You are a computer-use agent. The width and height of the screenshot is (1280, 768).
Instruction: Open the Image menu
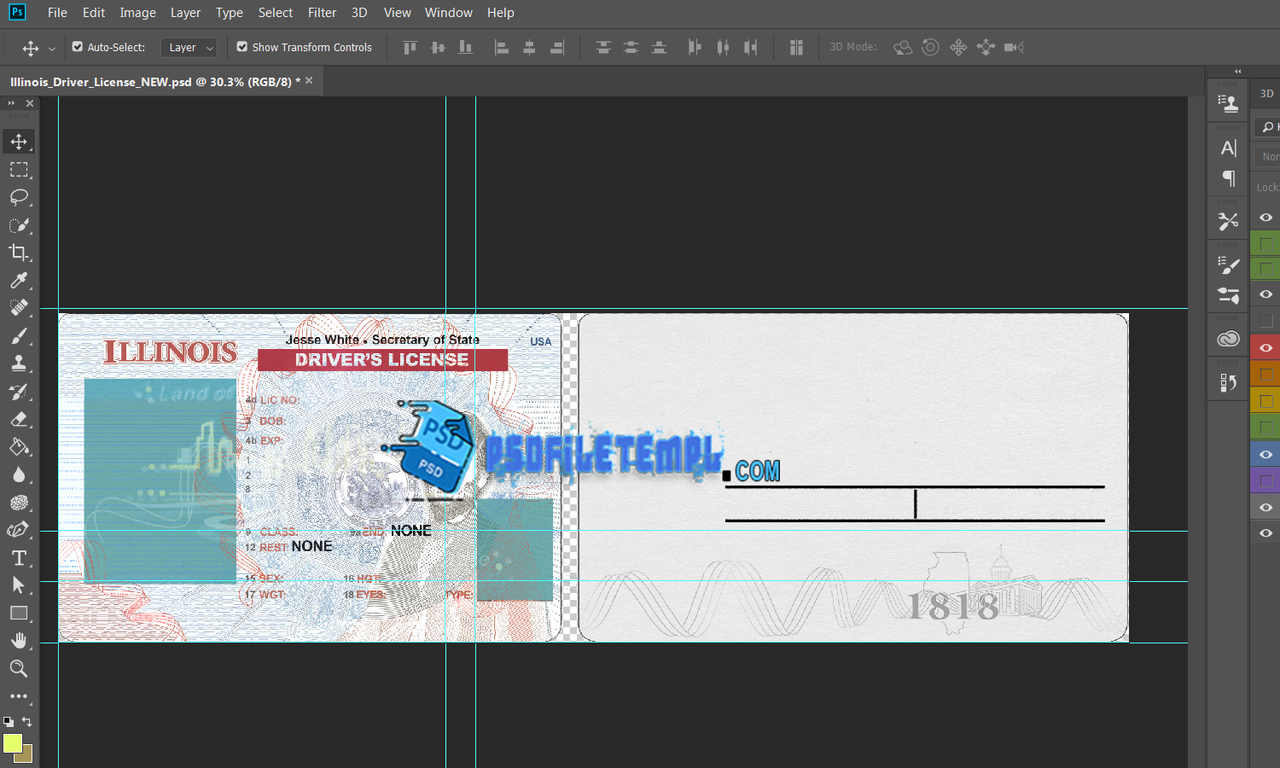point(138,13)
